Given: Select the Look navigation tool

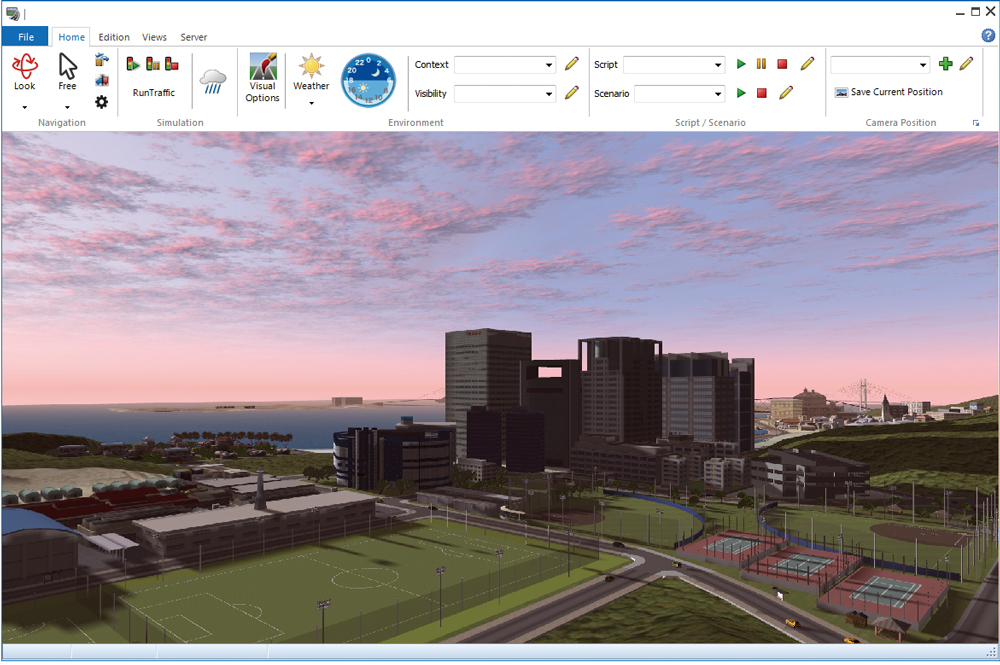Looking at the screenshot, I should [25, 71].
